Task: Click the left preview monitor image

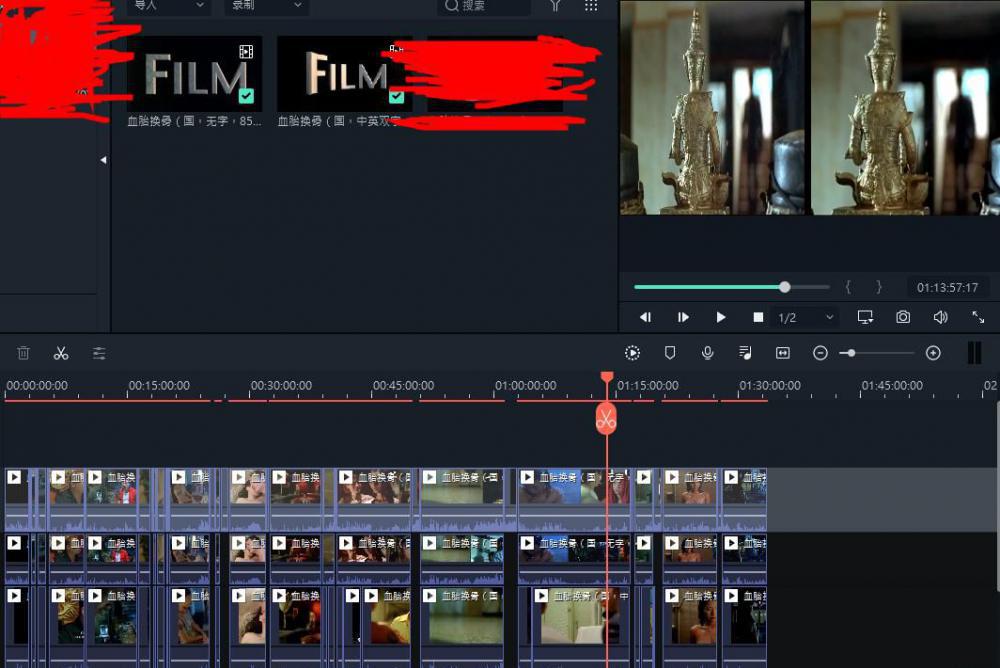Action: pos(712,107)
